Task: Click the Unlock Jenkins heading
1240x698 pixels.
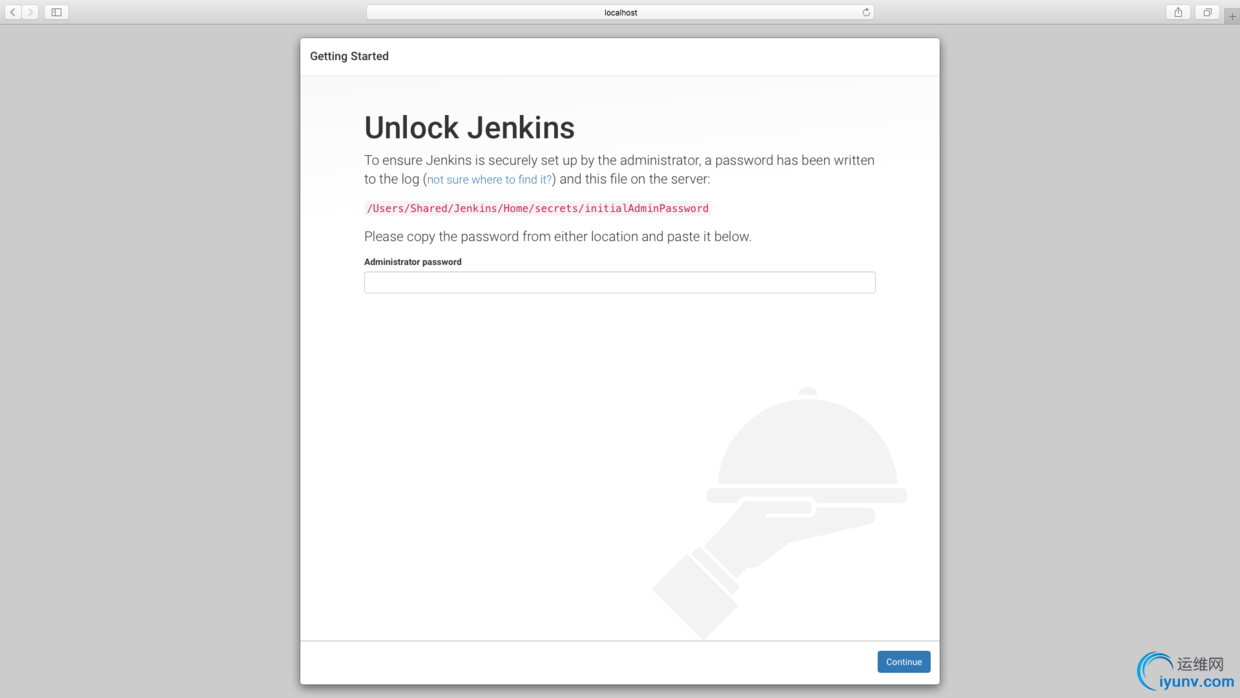Action: click(x=469, y=128)
